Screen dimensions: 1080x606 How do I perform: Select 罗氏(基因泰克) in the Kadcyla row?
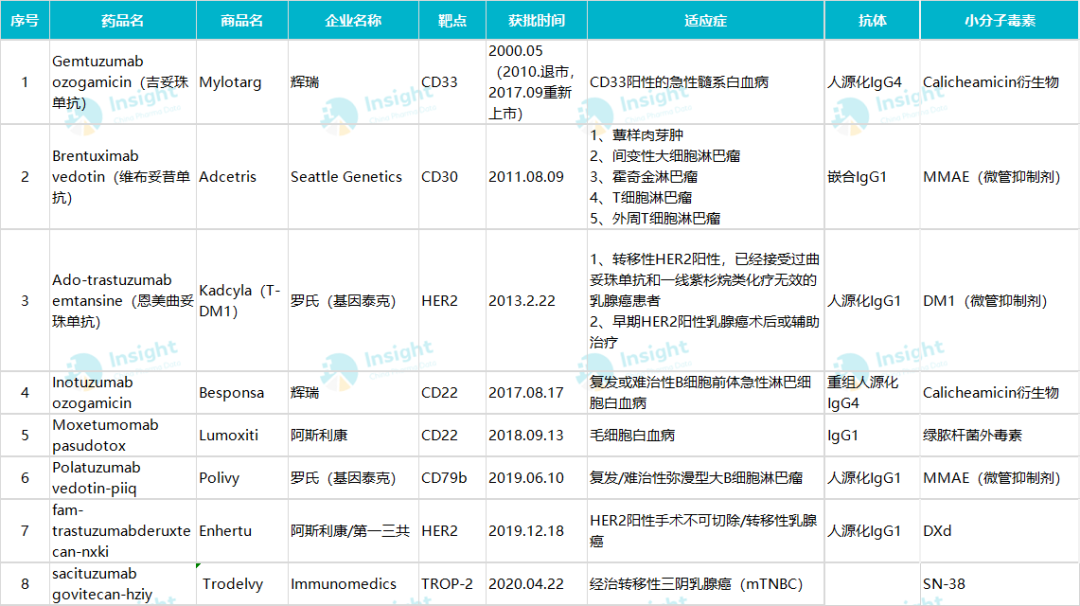[353, 301]
